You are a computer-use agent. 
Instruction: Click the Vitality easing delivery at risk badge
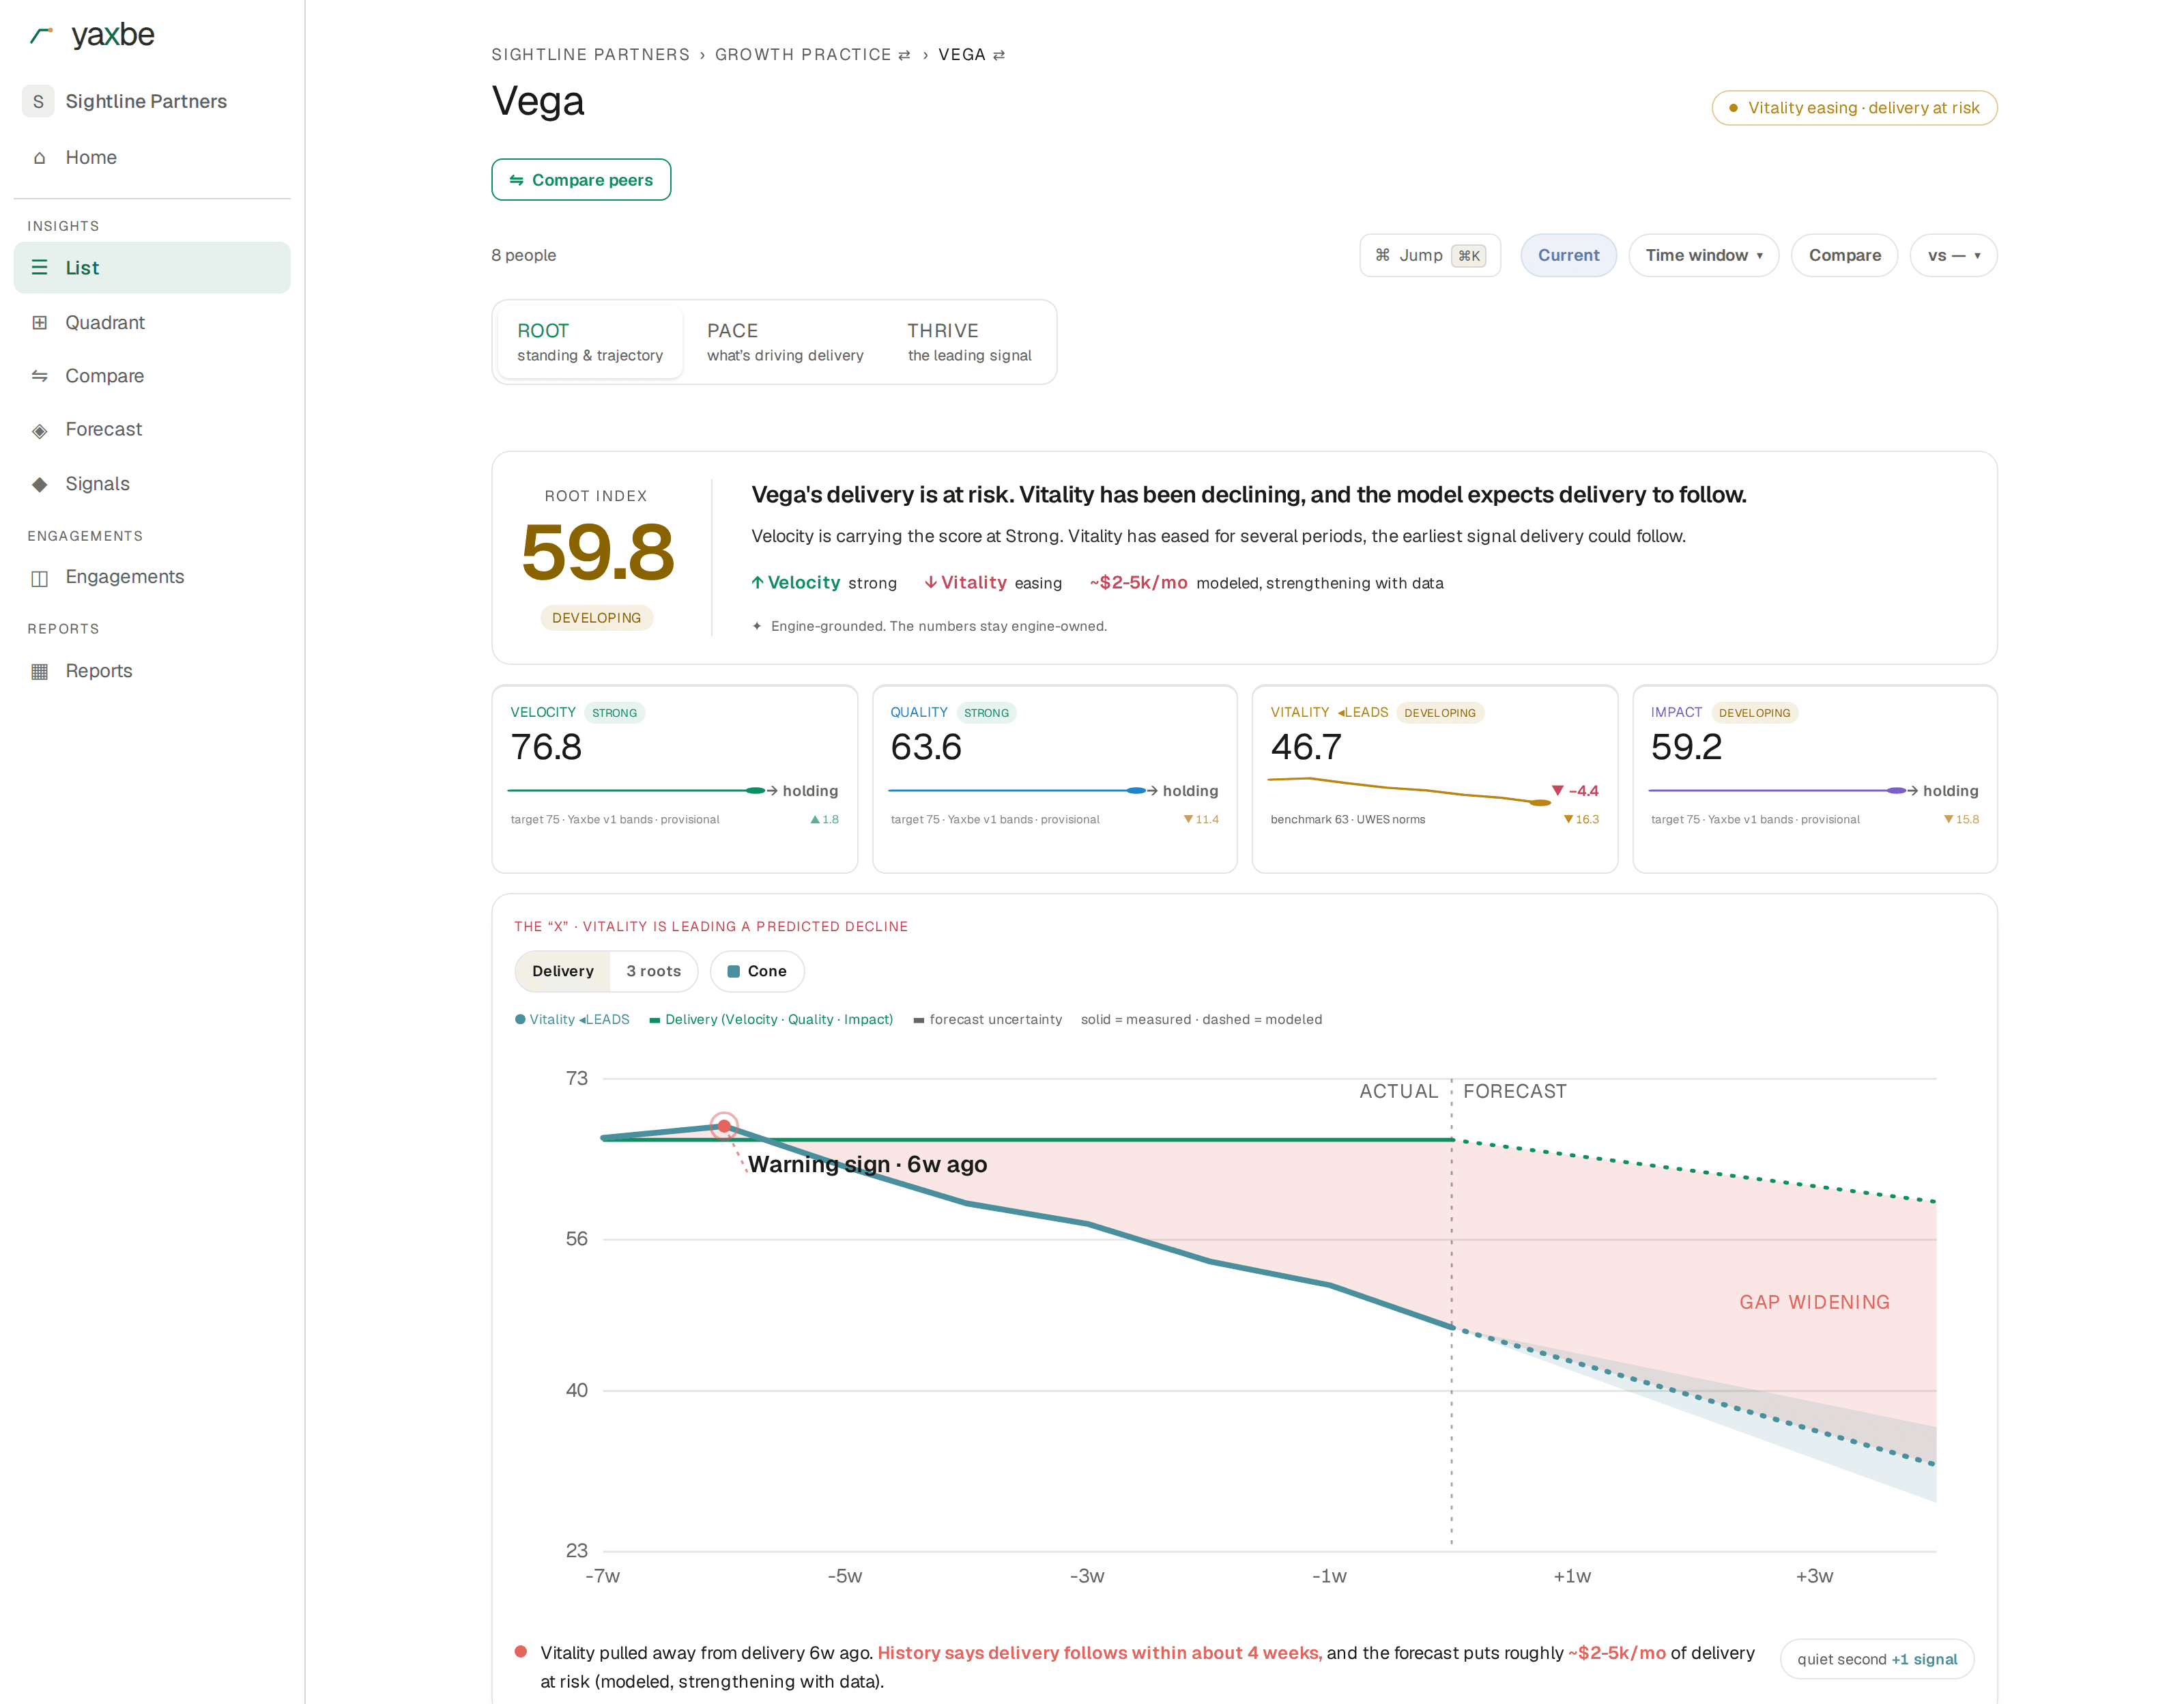pos(1854,108)
